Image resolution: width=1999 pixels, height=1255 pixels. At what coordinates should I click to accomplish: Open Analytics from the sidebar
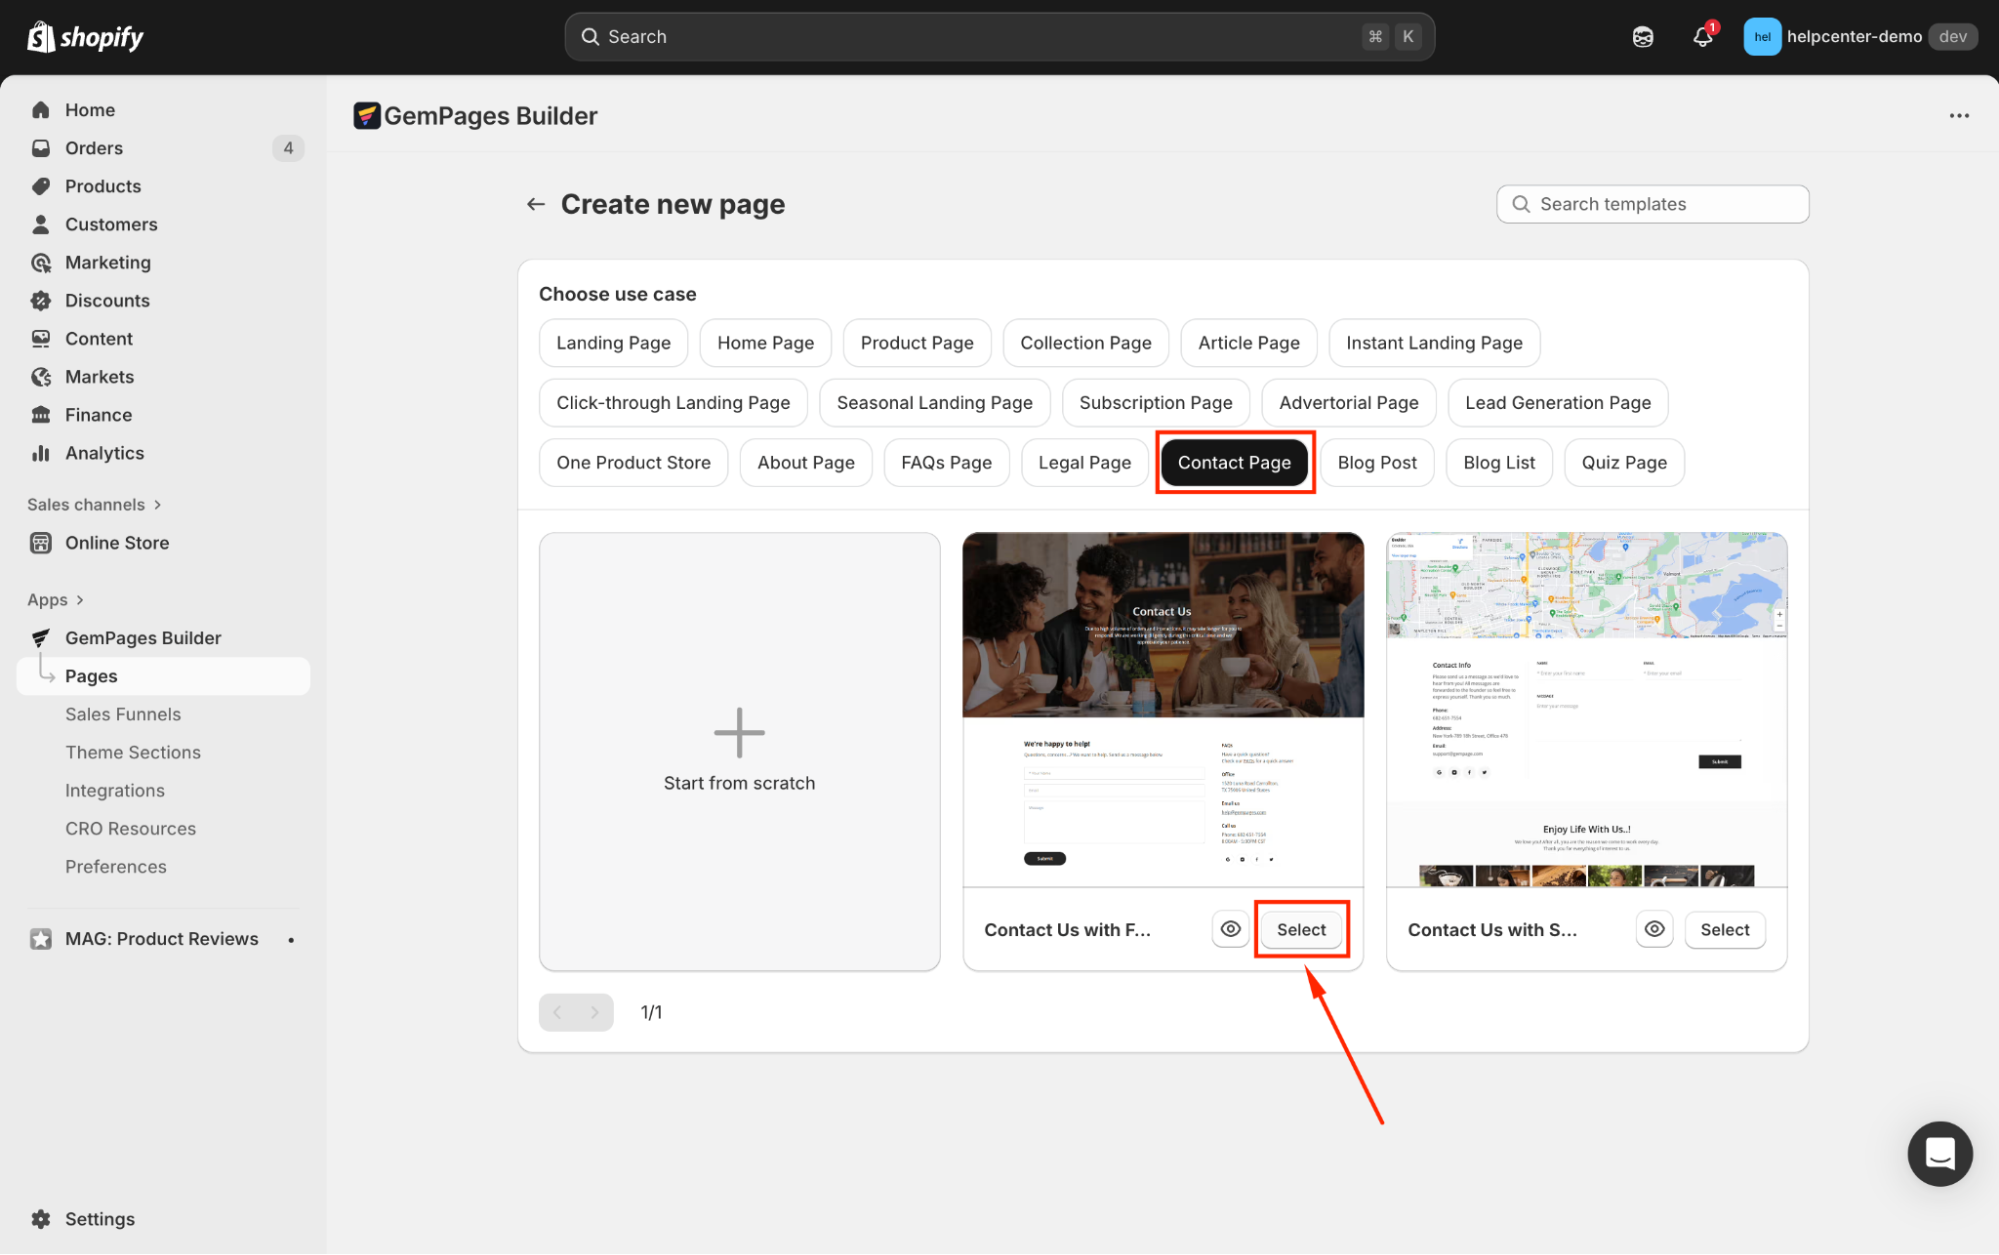pyautogui.click(x=104, y=453)
